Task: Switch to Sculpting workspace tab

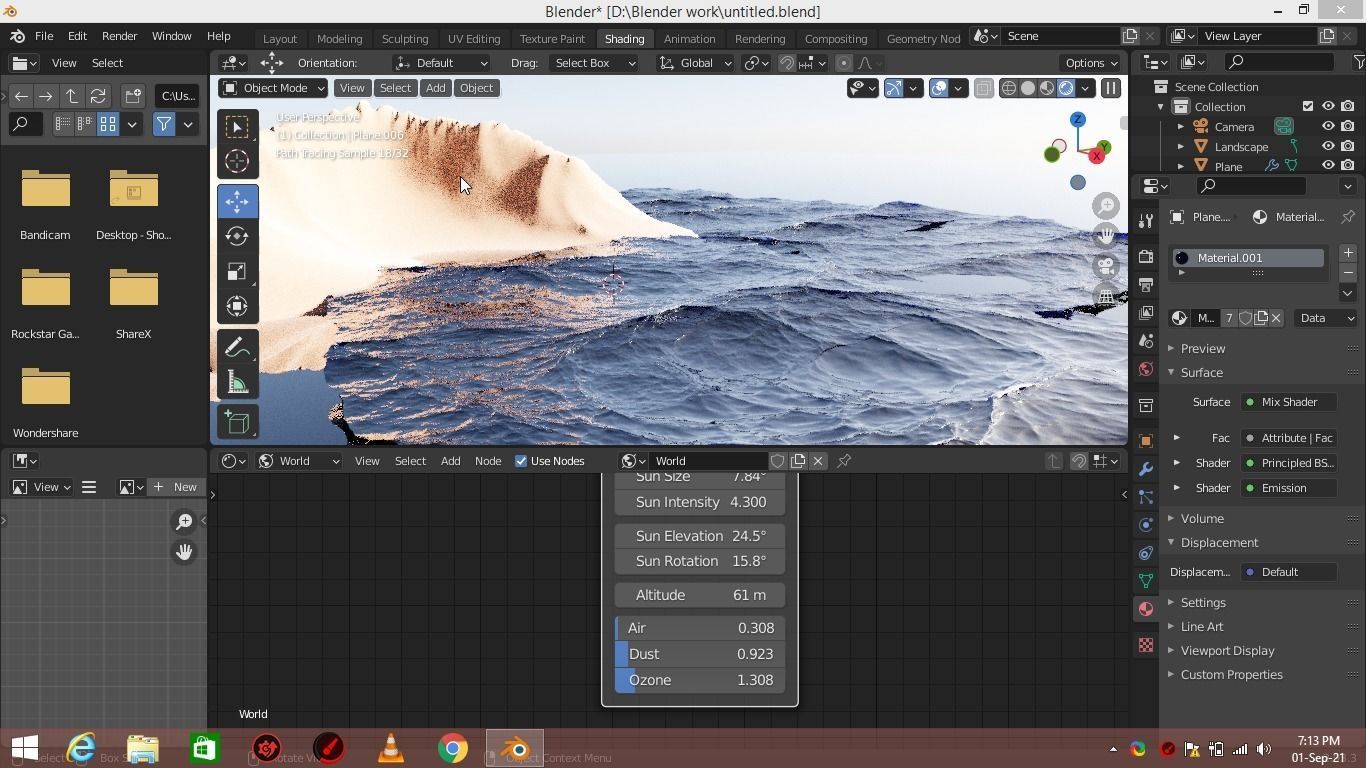Action: tap(405, 38)
